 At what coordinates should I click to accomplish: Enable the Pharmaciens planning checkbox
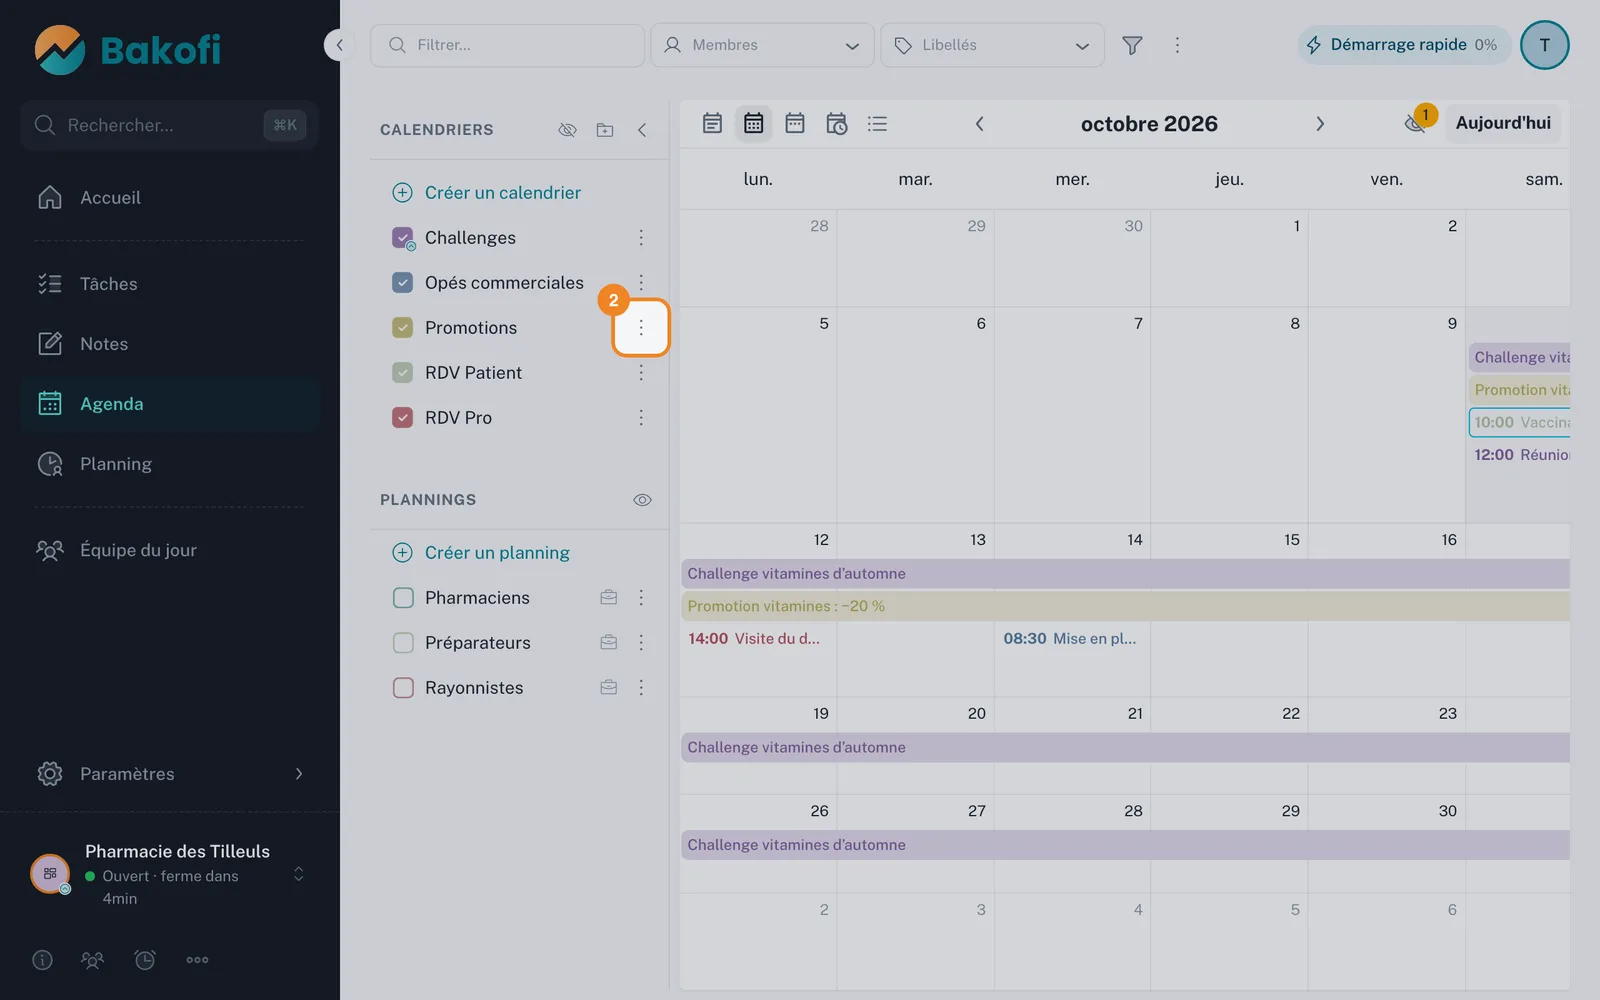(x=403, y=598)
